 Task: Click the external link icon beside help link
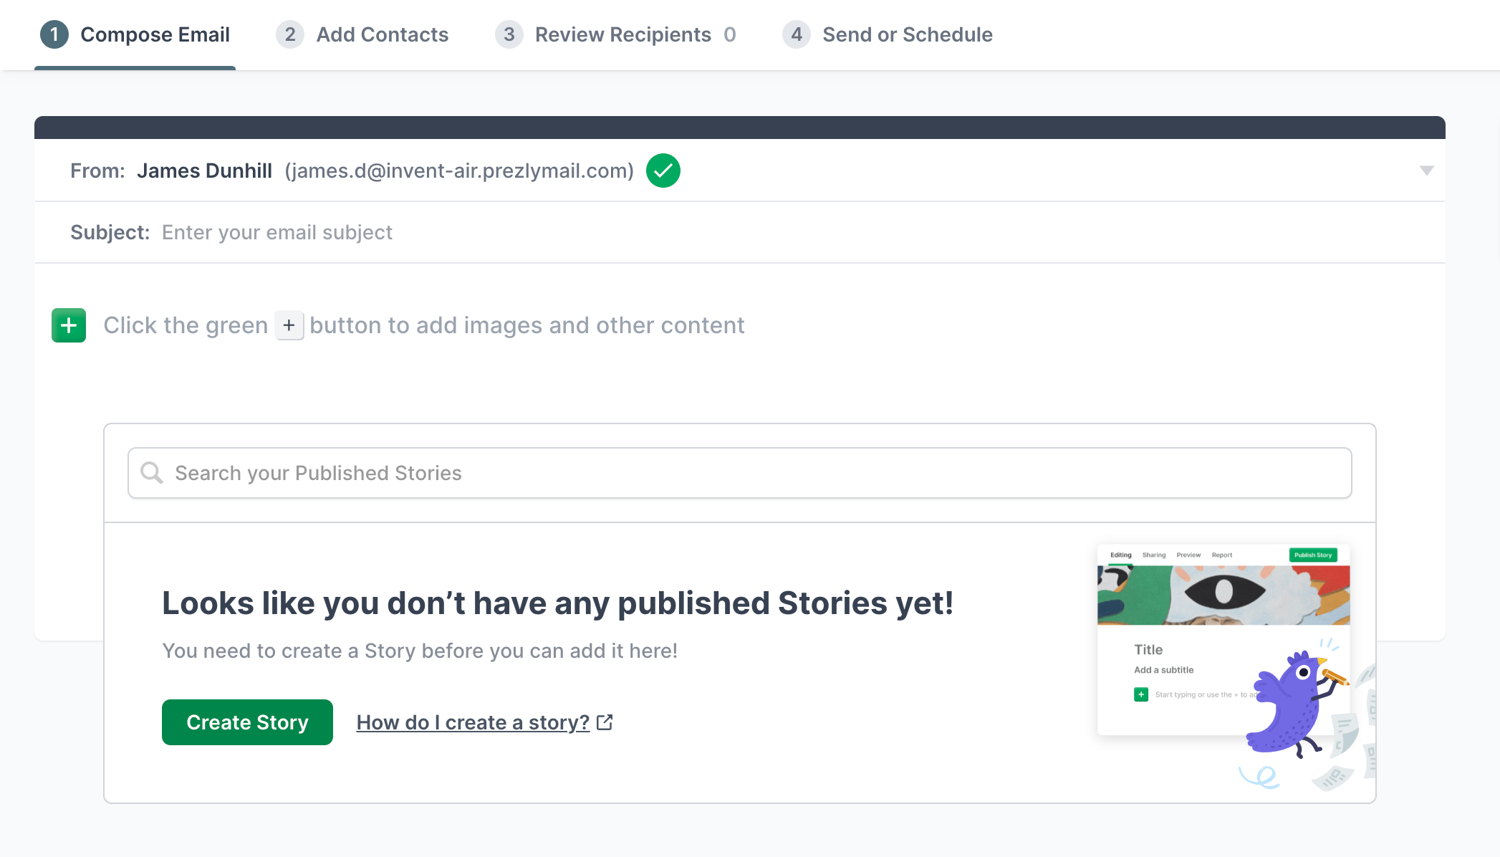coord(605,722)
